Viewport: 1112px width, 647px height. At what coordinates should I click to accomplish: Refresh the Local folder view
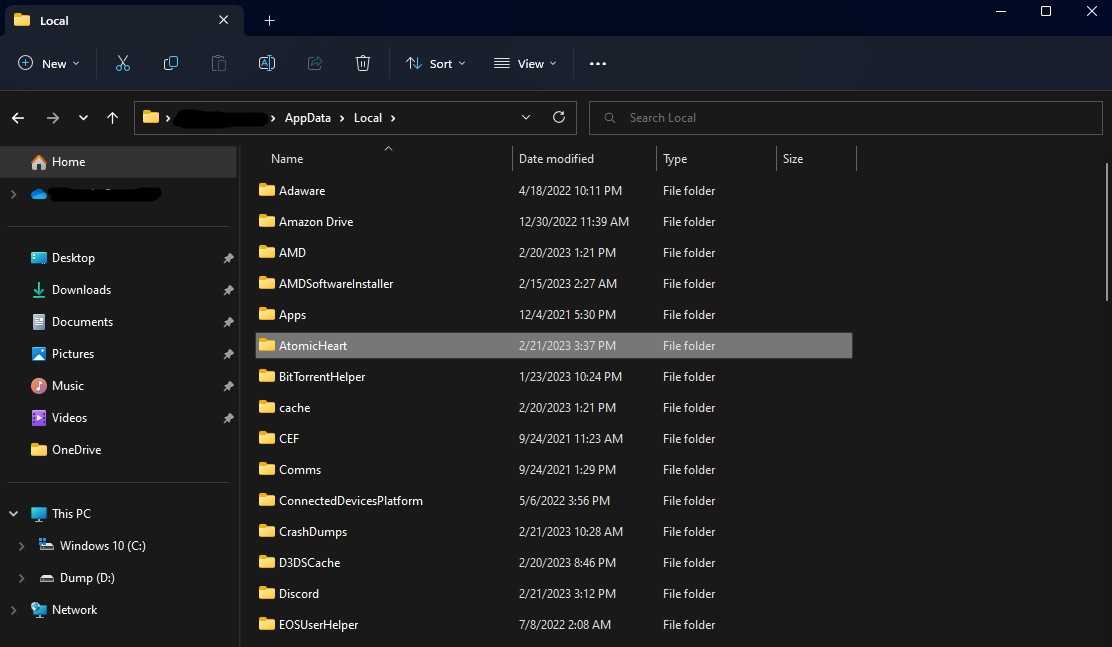pos(559,117)
